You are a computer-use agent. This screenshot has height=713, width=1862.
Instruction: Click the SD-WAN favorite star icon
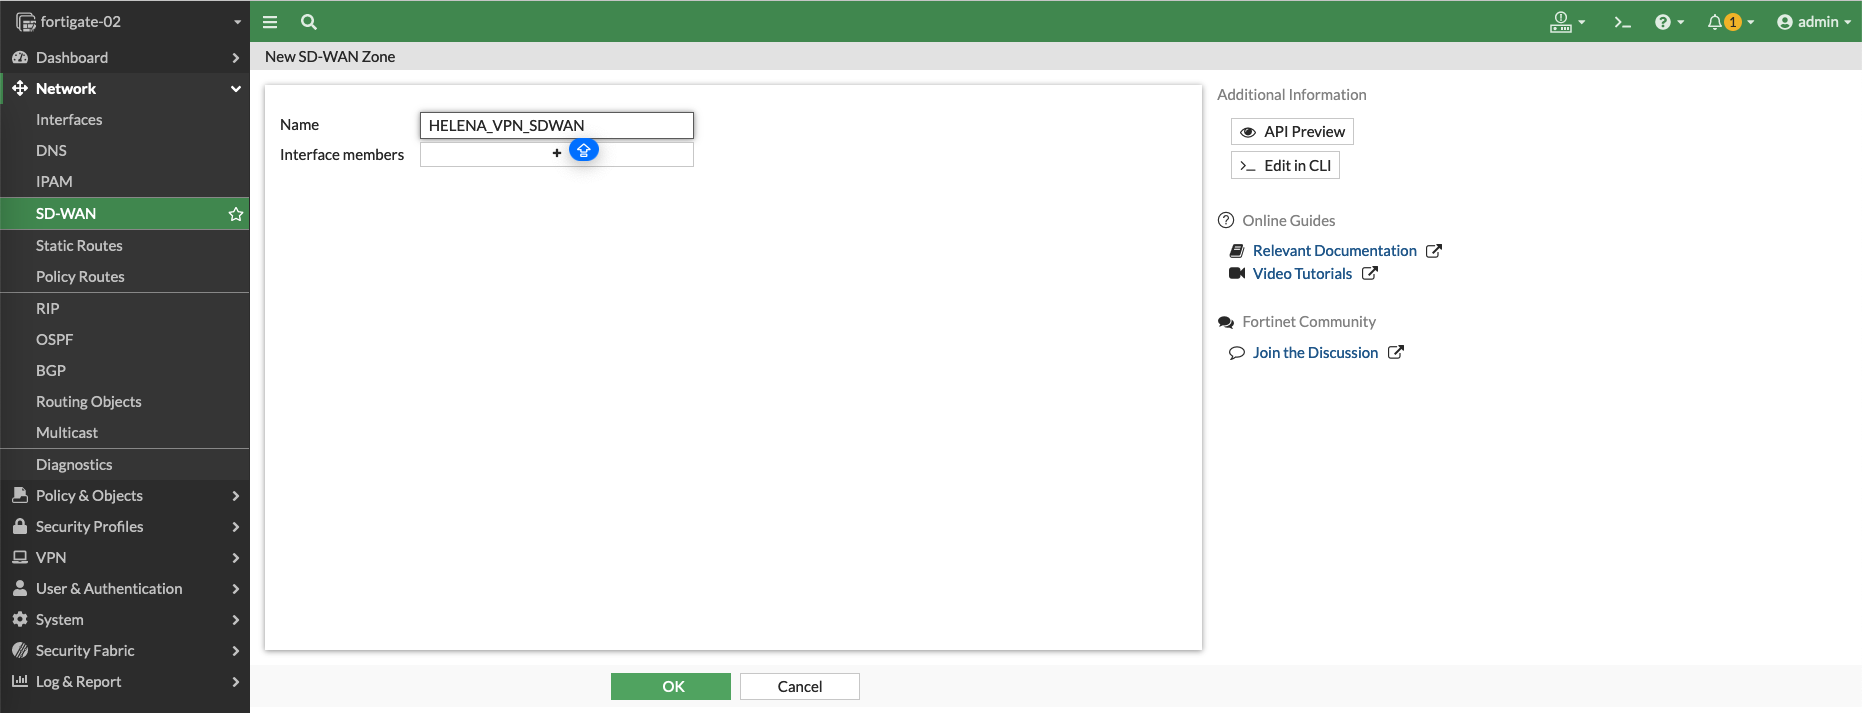tap(236, 214)
